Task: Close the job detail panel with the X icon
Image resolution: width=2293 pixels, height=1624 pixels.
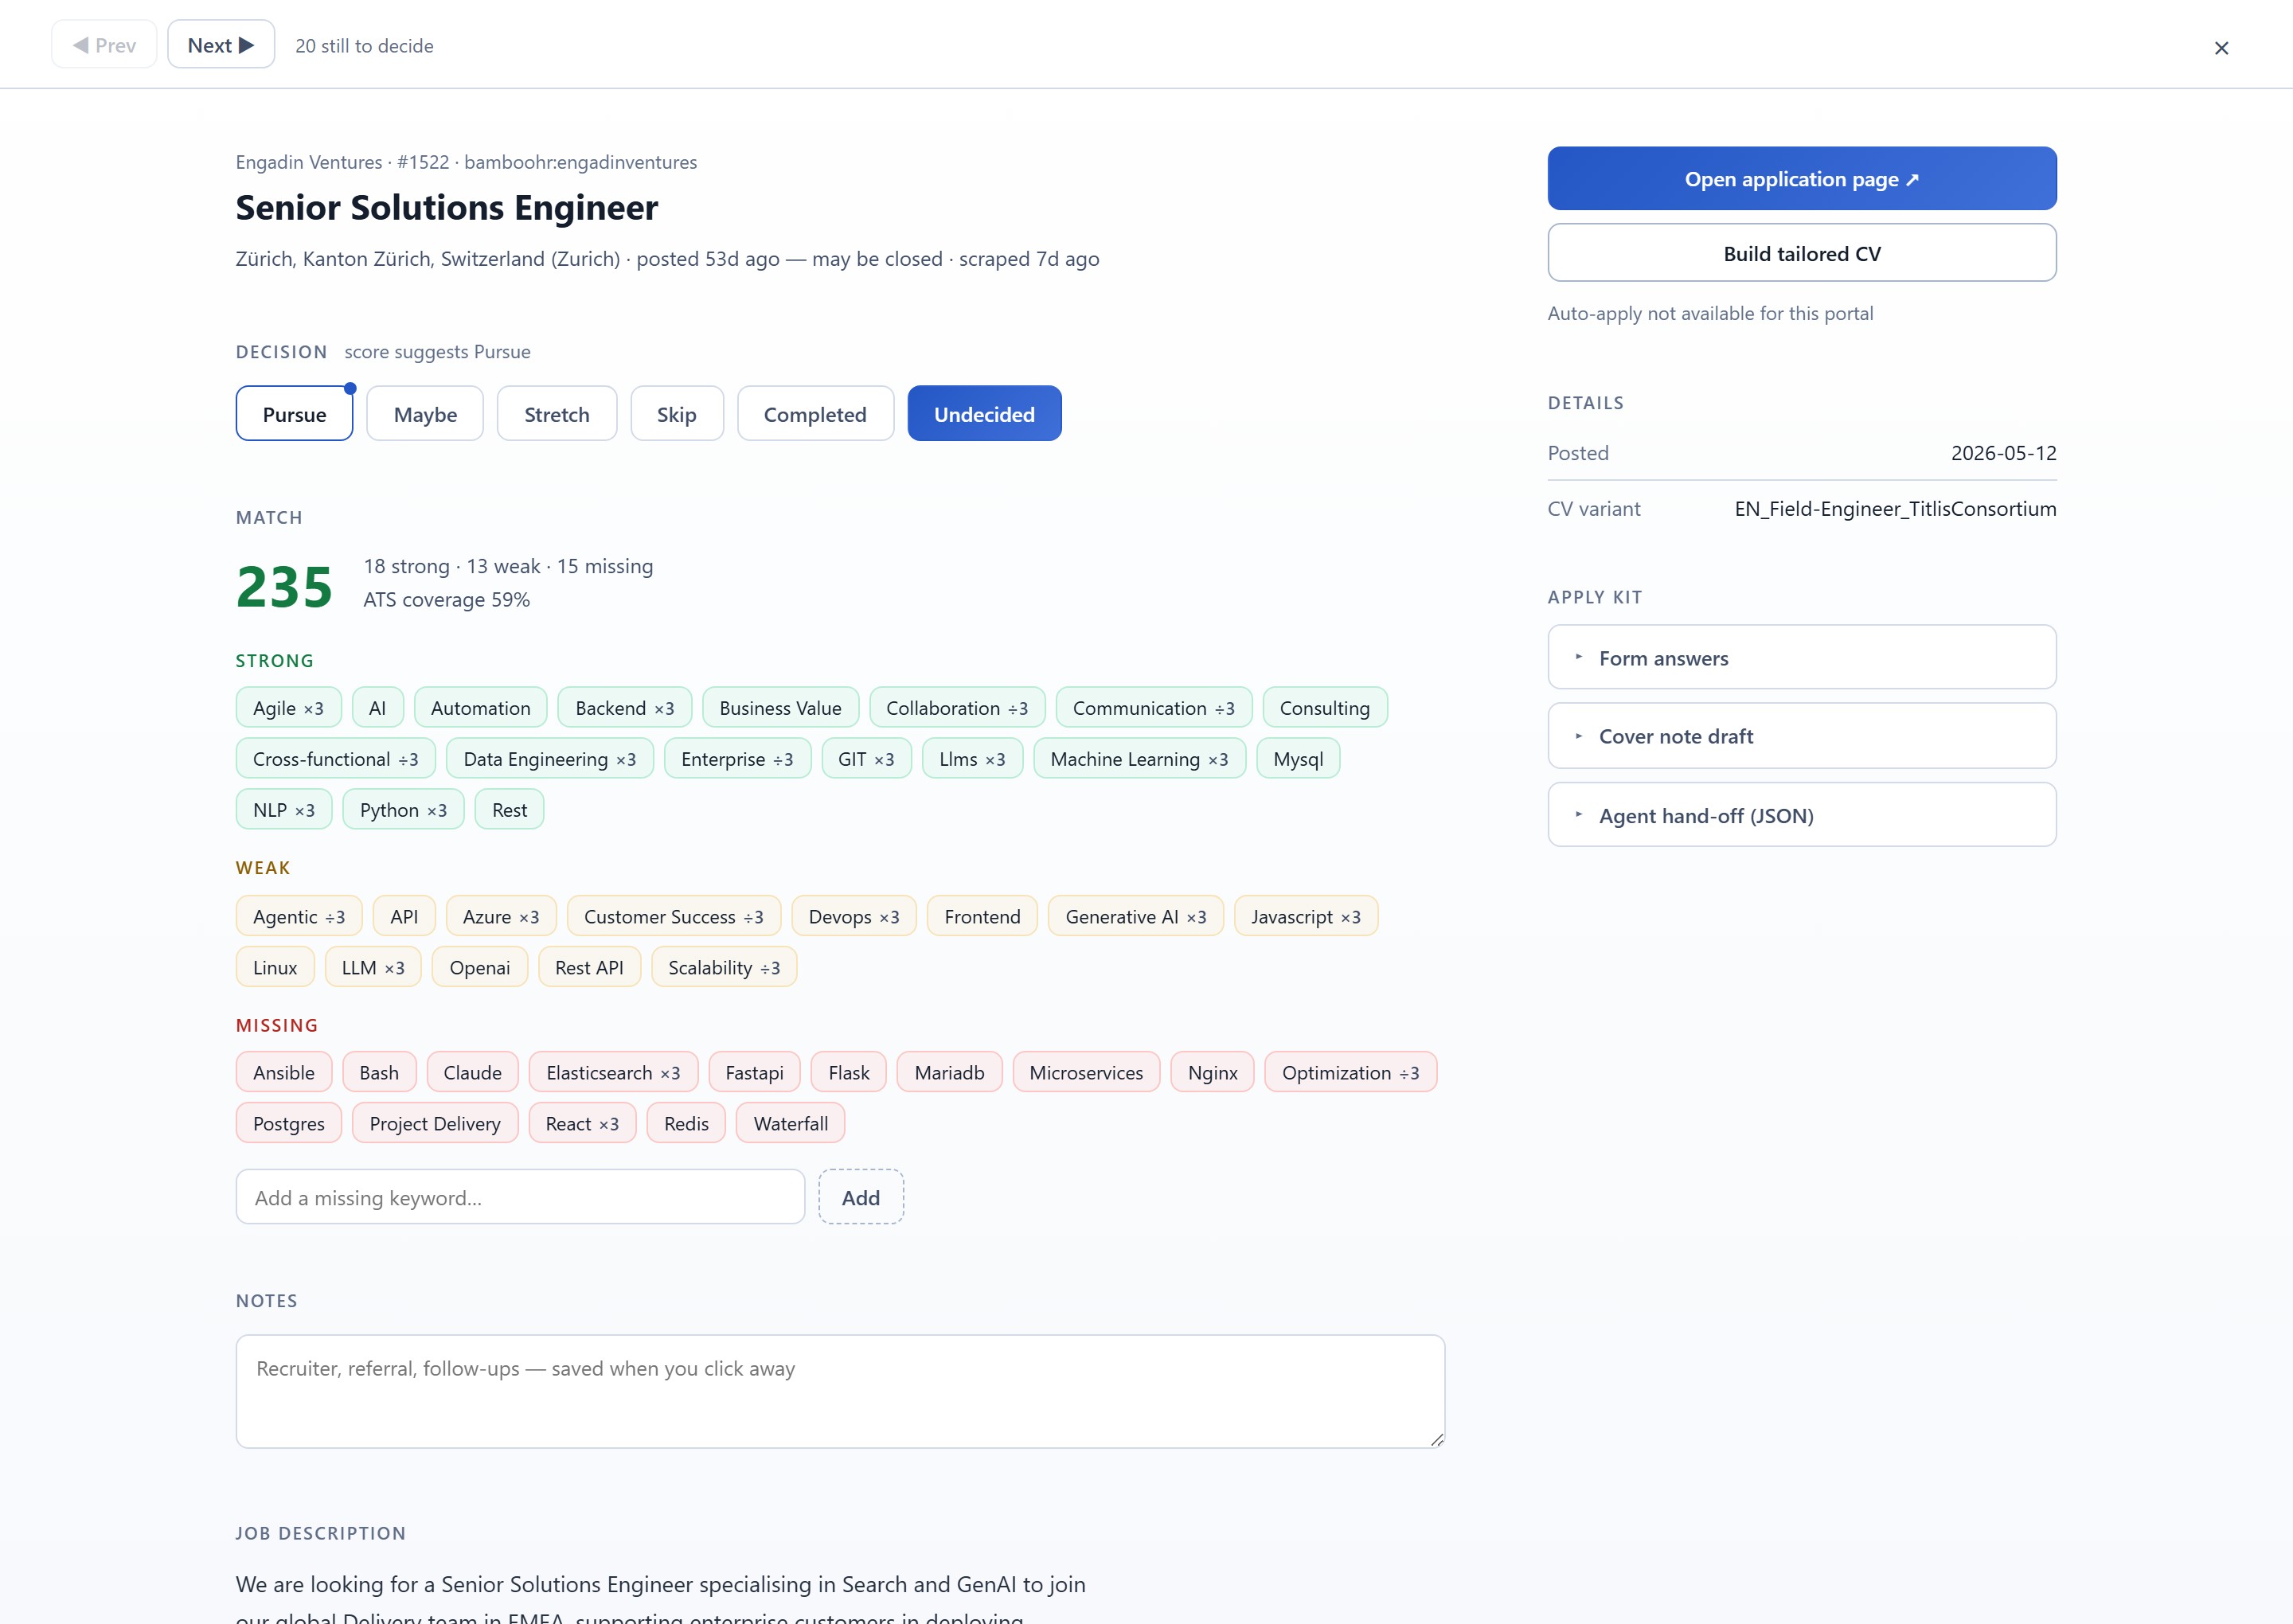Action: (2221, 48)
